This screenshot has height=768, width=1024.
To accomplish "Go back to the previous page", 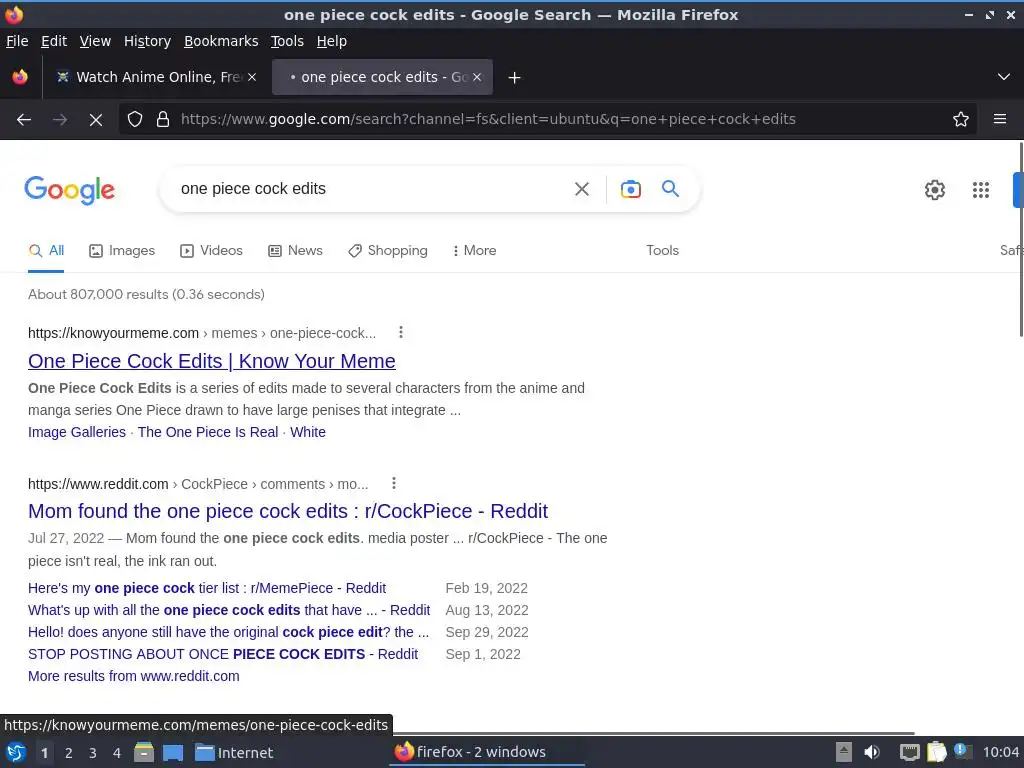I will tap(24, 120).
